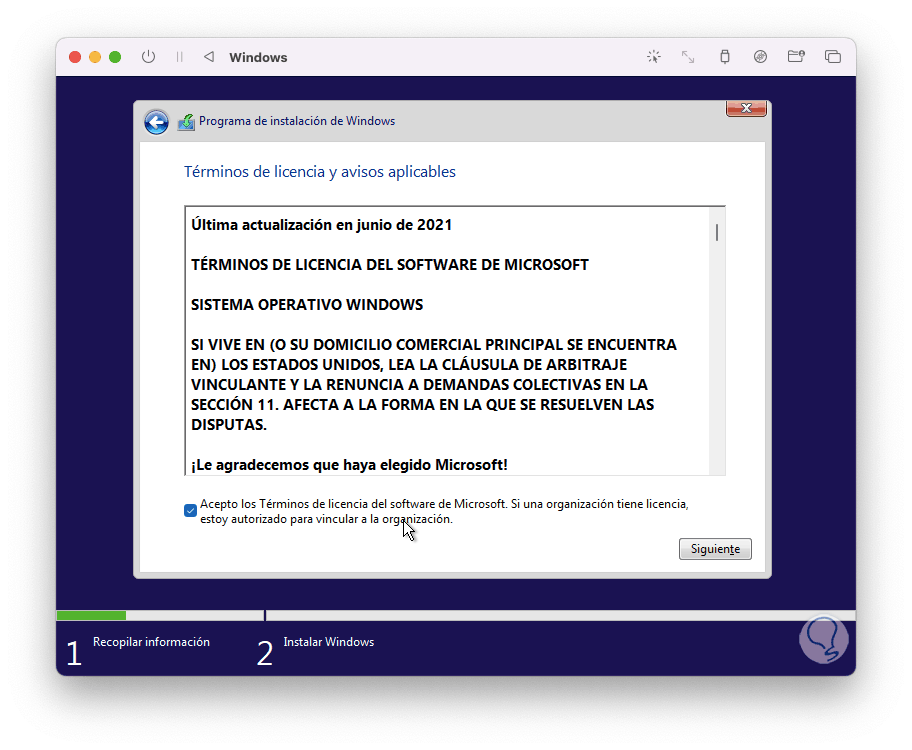912x750 pixels.
Task: Click the green installation progress bar
Action: (91, 615)
